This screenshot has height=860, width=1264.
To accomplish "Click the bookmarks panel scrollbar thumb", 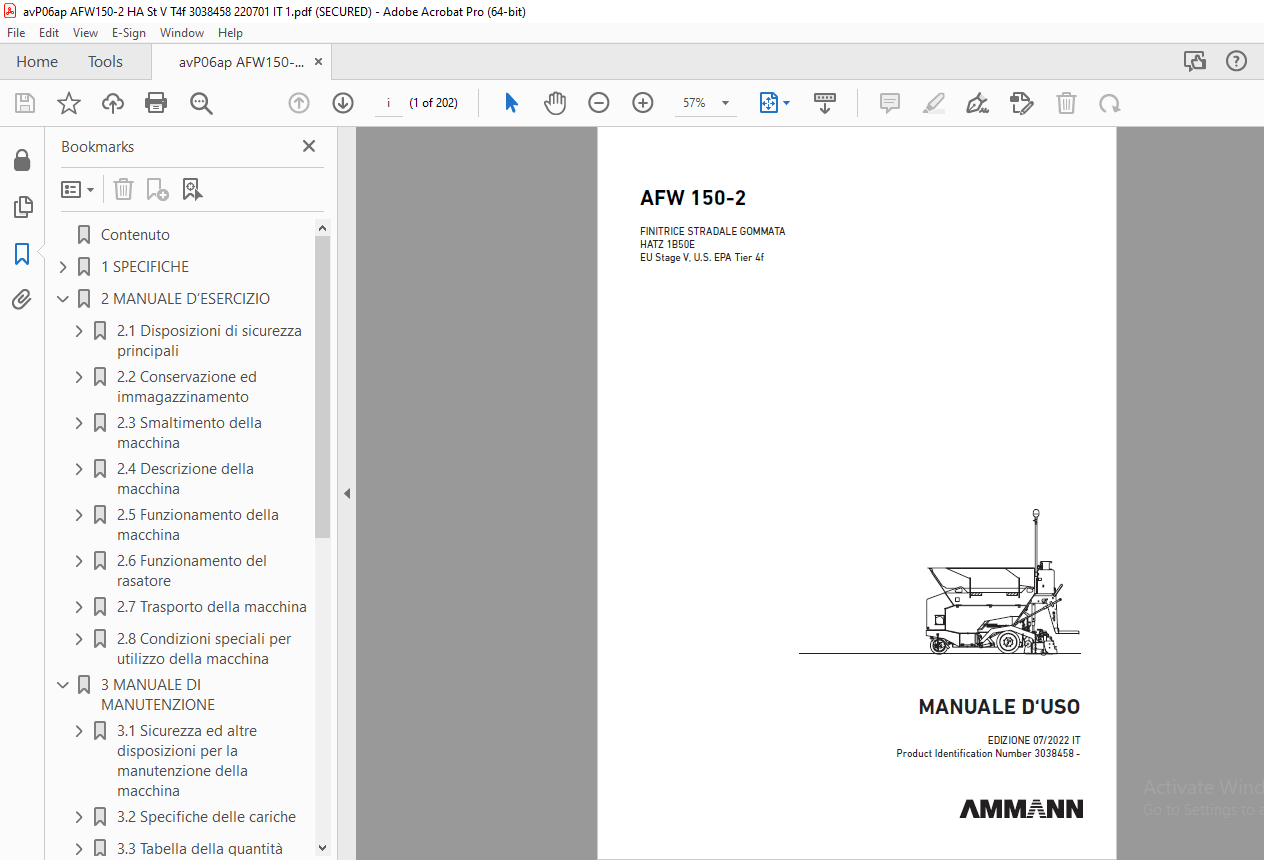I will tap(322, 387).
